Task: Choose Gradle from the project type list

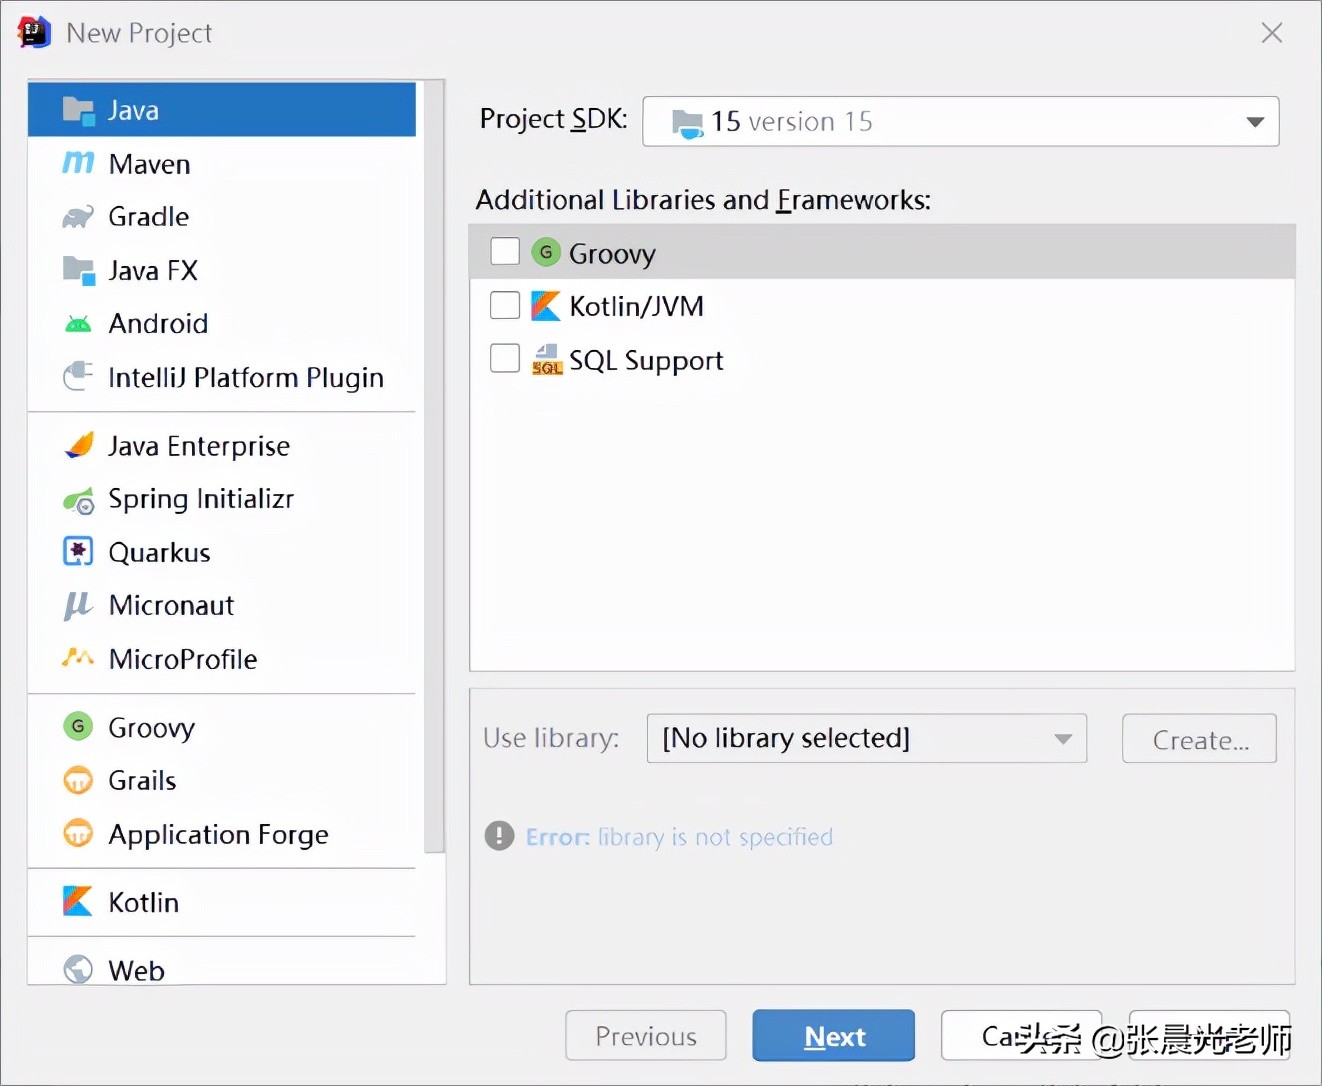Action: (x=222, y=217)
